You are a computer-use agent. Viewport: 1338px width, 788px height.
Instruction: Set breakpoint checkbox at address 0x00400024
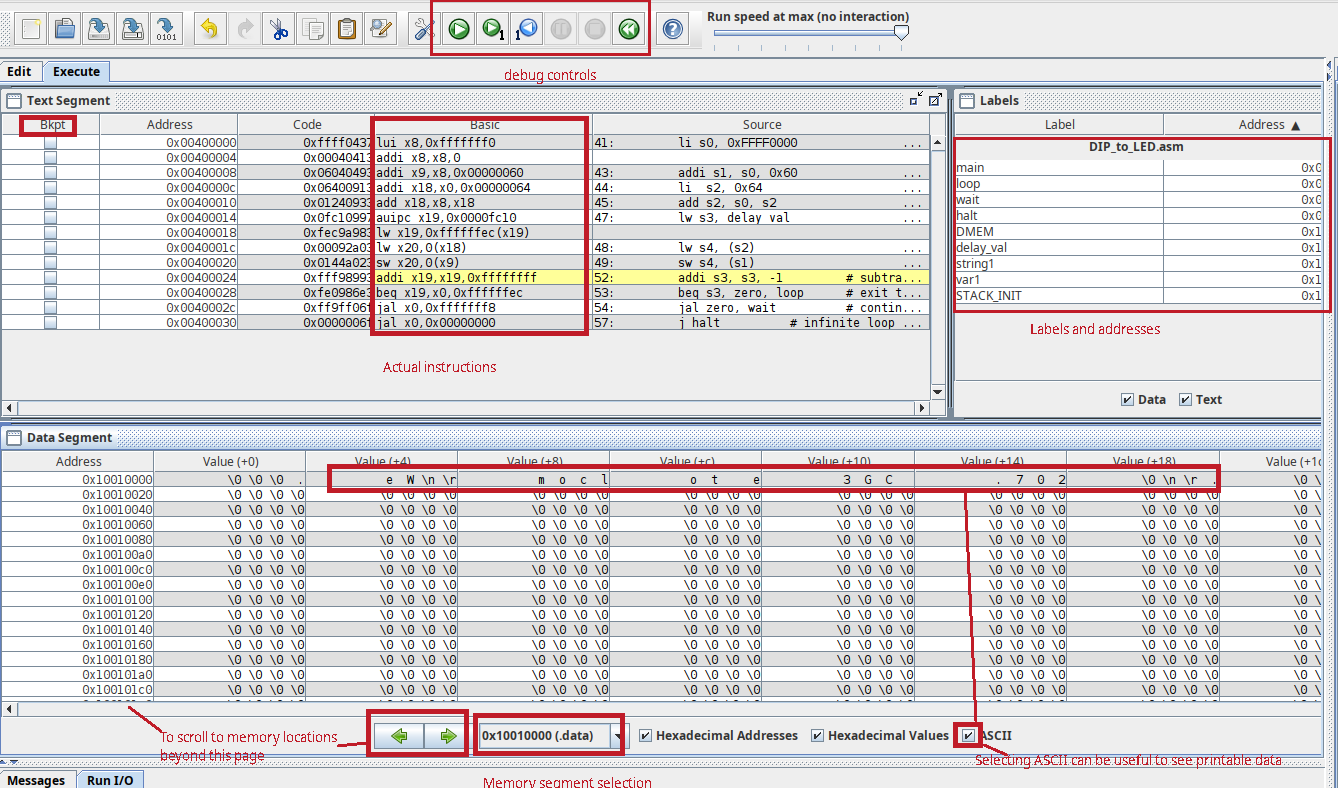tap(50, 278)
